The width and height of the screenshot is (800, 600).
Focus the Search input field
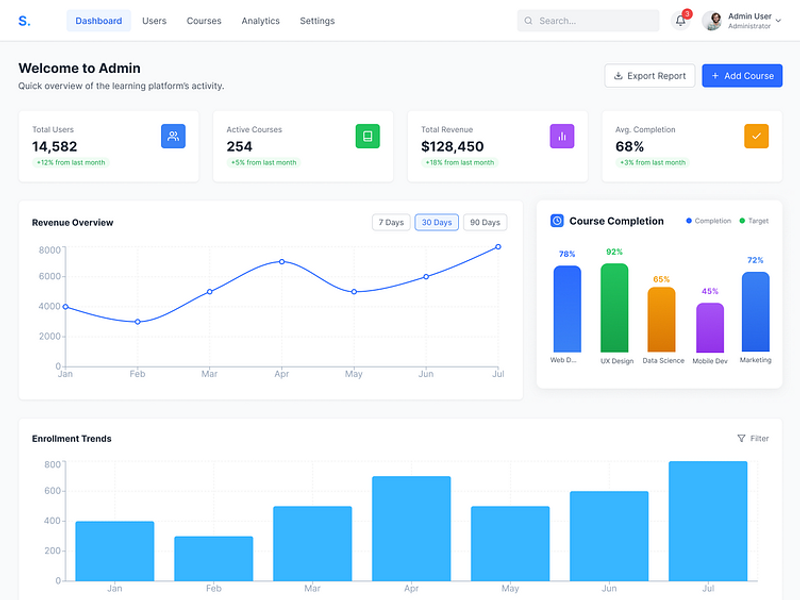(588, 21)
